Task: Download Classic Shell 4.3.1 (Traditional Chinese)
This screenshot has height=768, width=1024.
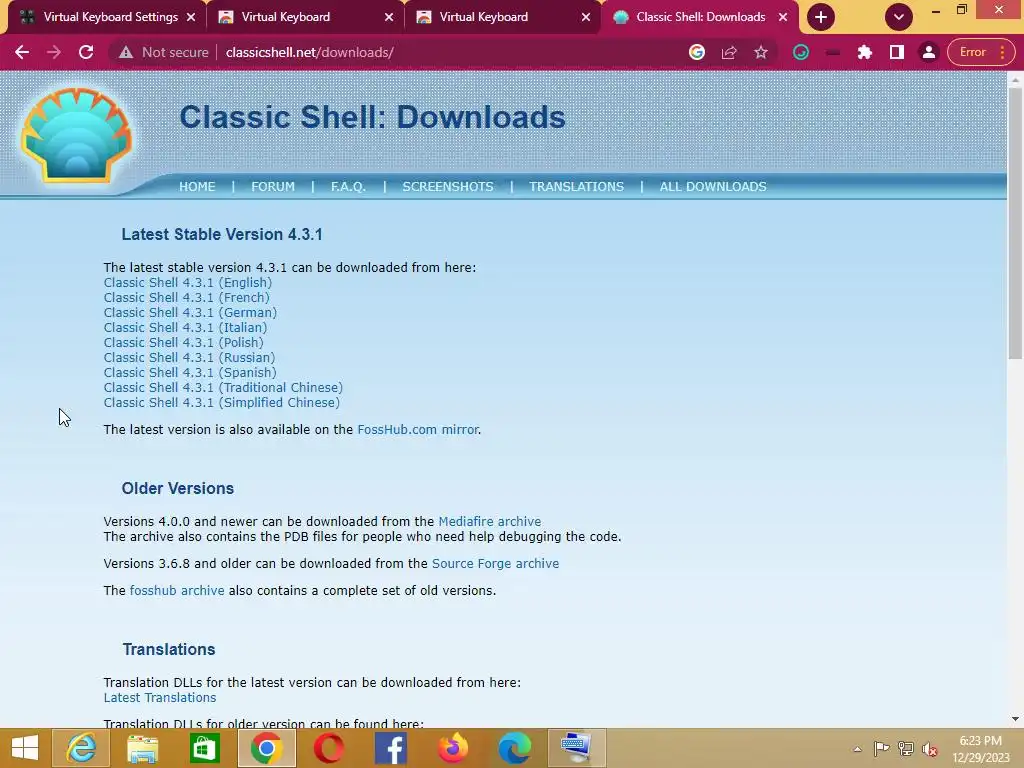Action: [x=223, y=388]
